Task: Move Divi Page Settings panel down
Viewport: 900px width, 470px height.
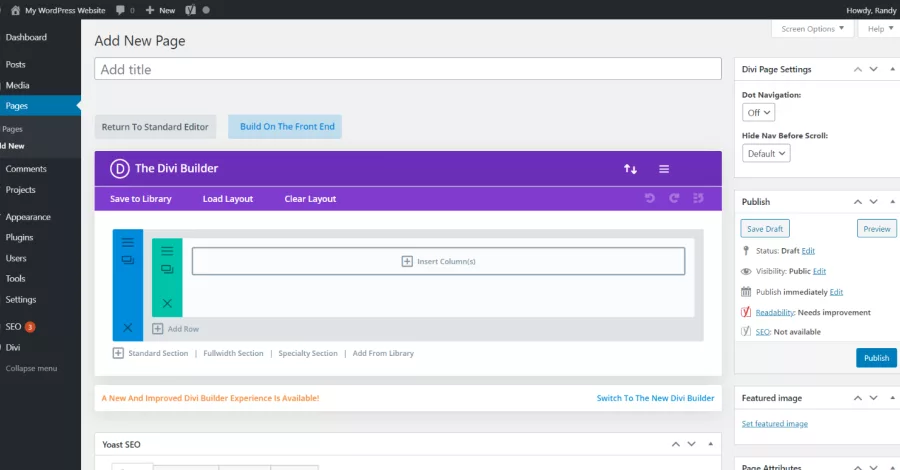Action: pyautogui.click(x=873, y=69)
